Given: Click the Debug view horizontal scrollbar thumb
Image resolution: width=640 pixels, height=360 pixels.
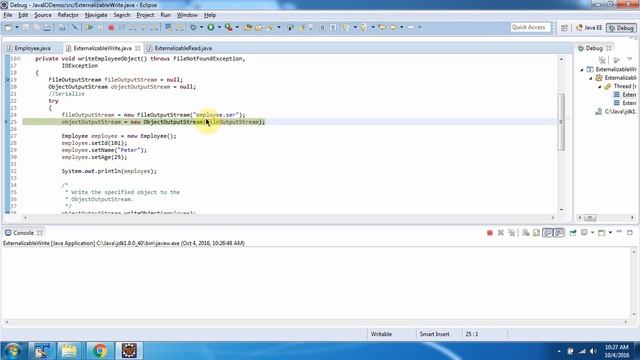Looking at the screenshot, I should point(589,218).
